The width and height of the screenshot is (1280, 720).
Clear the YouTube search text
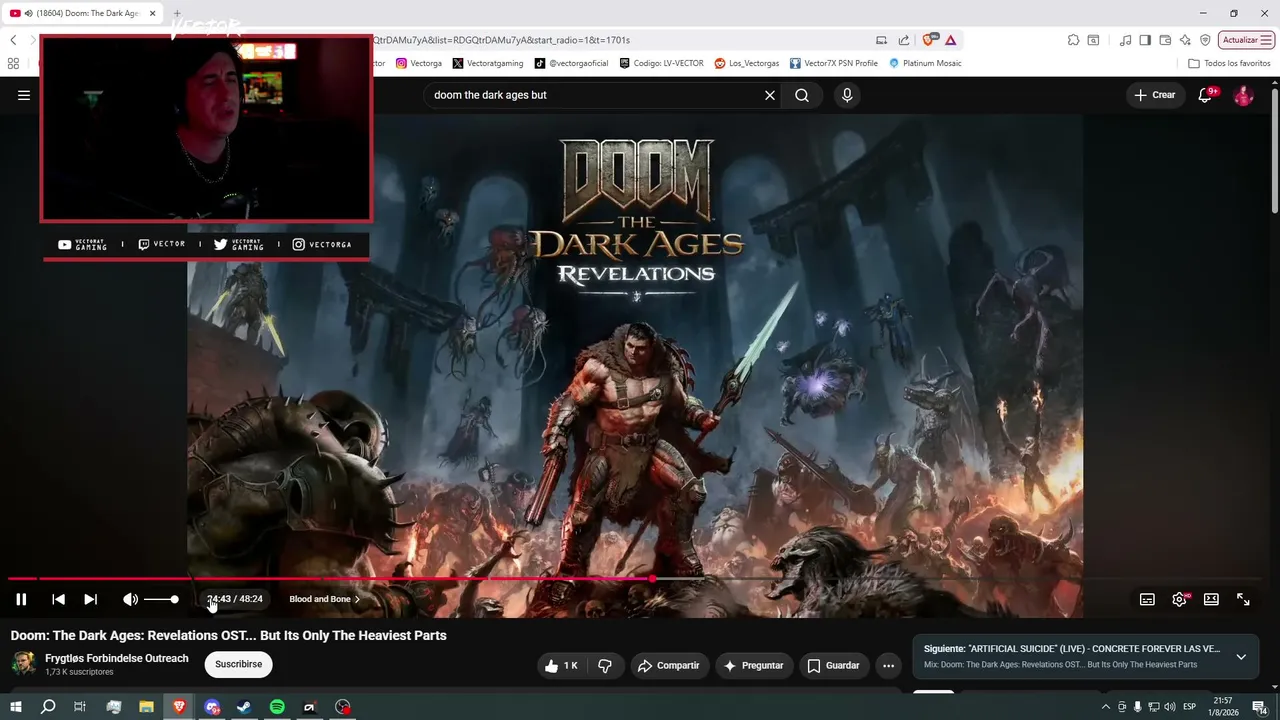(x=770, y=95)
